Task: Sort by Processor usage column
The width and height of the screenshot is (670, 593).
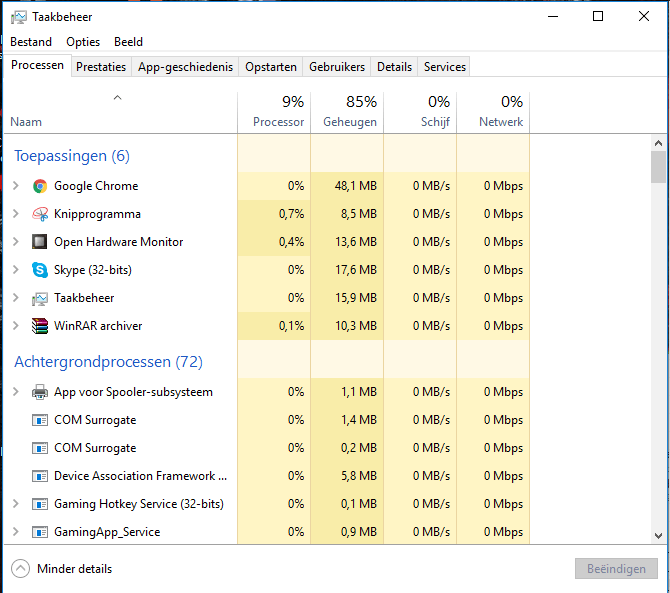Action: [277, 112]
